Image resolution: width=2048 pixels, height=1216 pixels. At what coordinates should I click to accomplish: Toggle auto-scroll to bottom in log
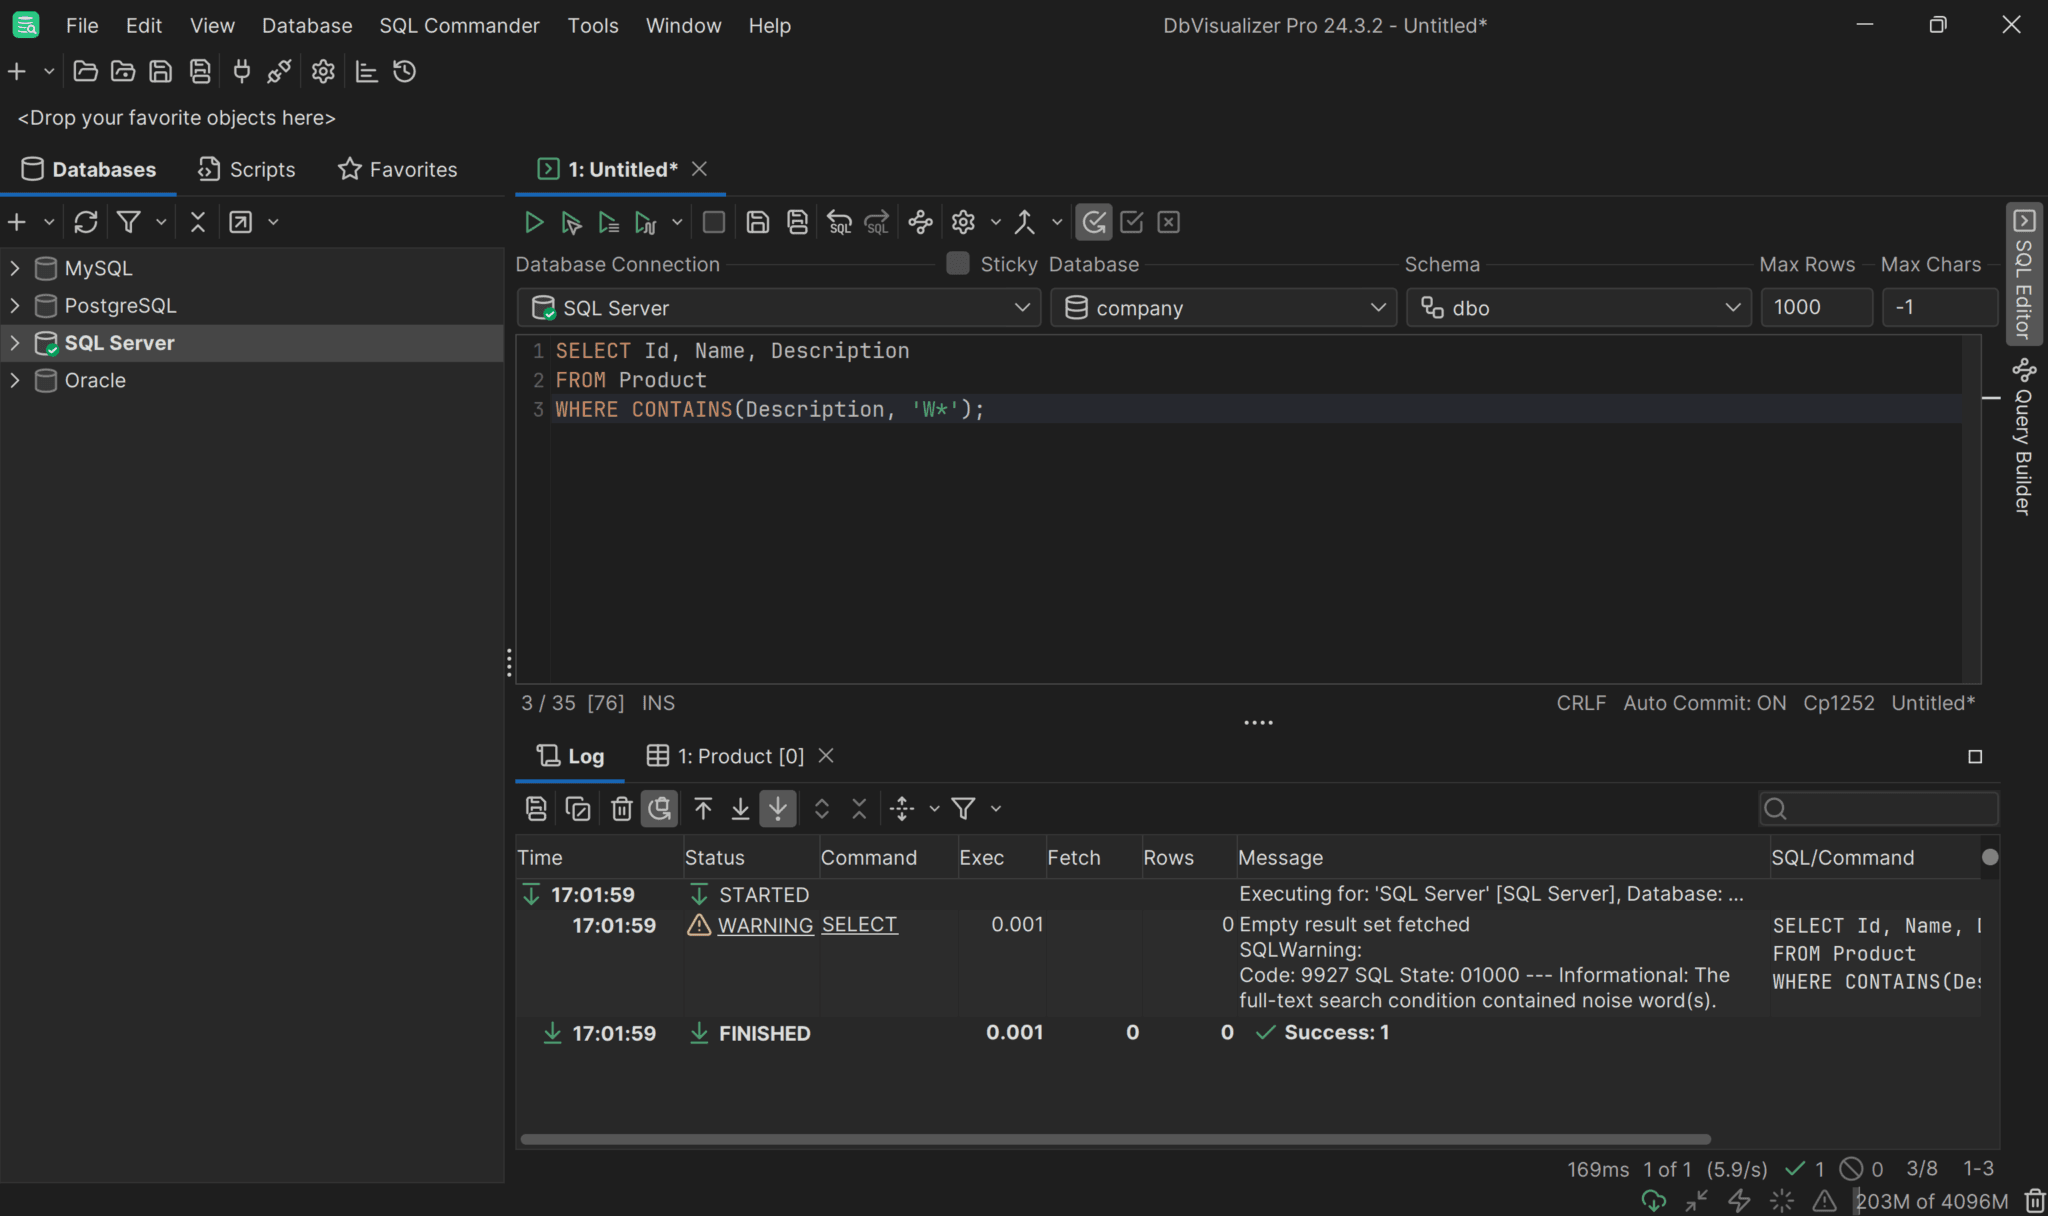click(x=778, y=808)
